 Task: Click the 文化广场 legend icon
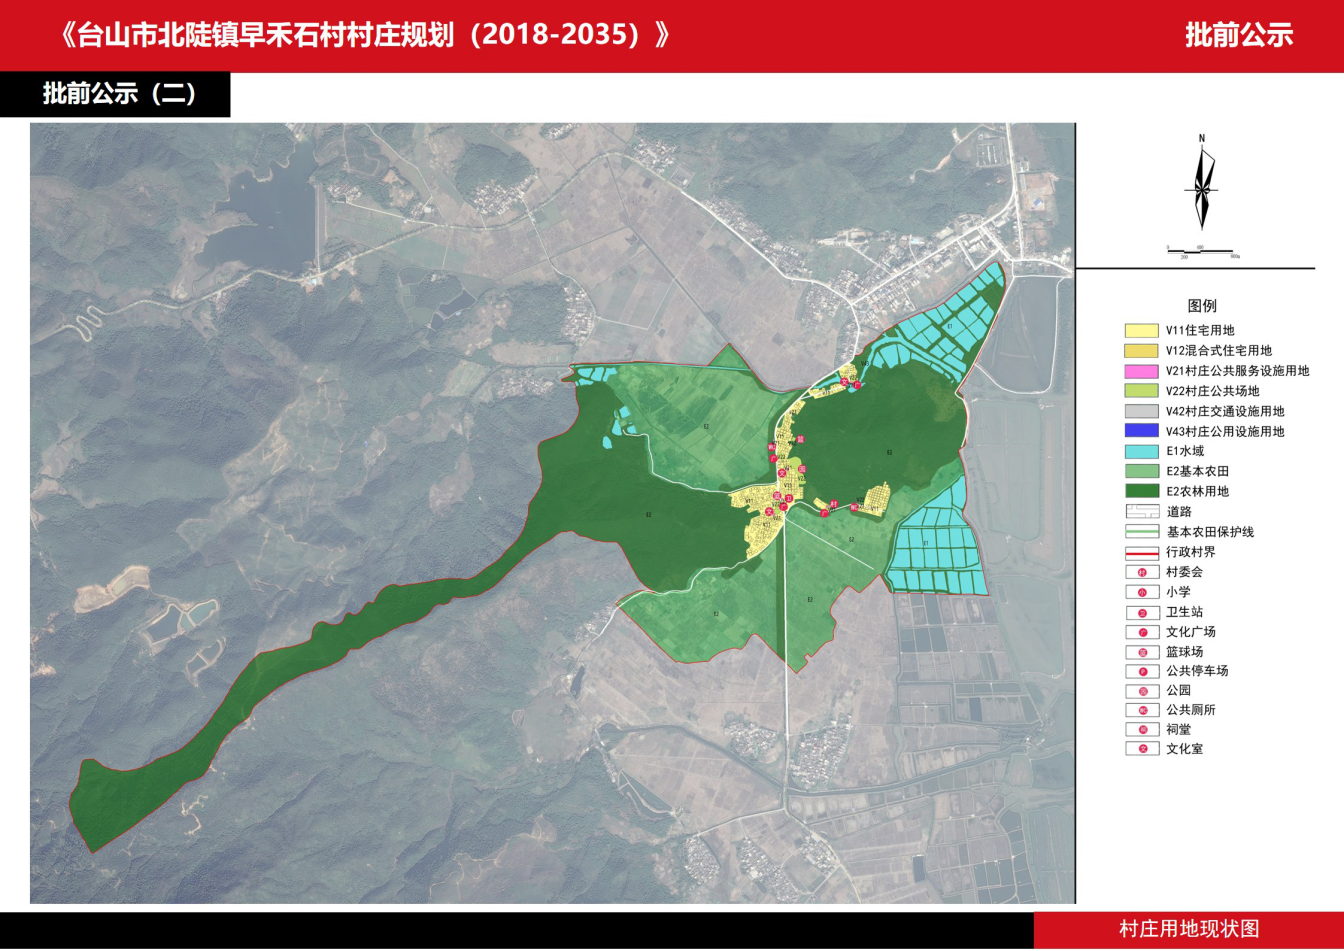(x=1141, y=632)
